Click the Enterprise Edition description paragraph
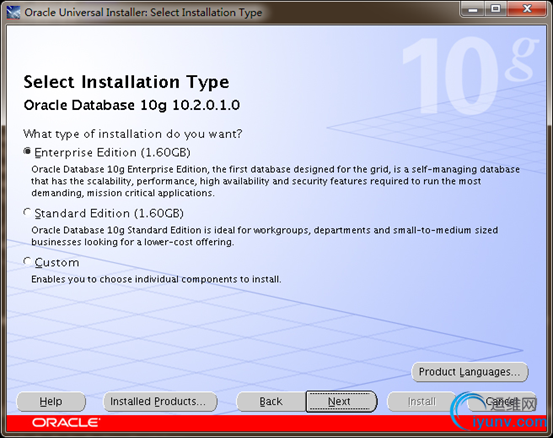This screenshot has height=438, width=553. pos(275,181)
